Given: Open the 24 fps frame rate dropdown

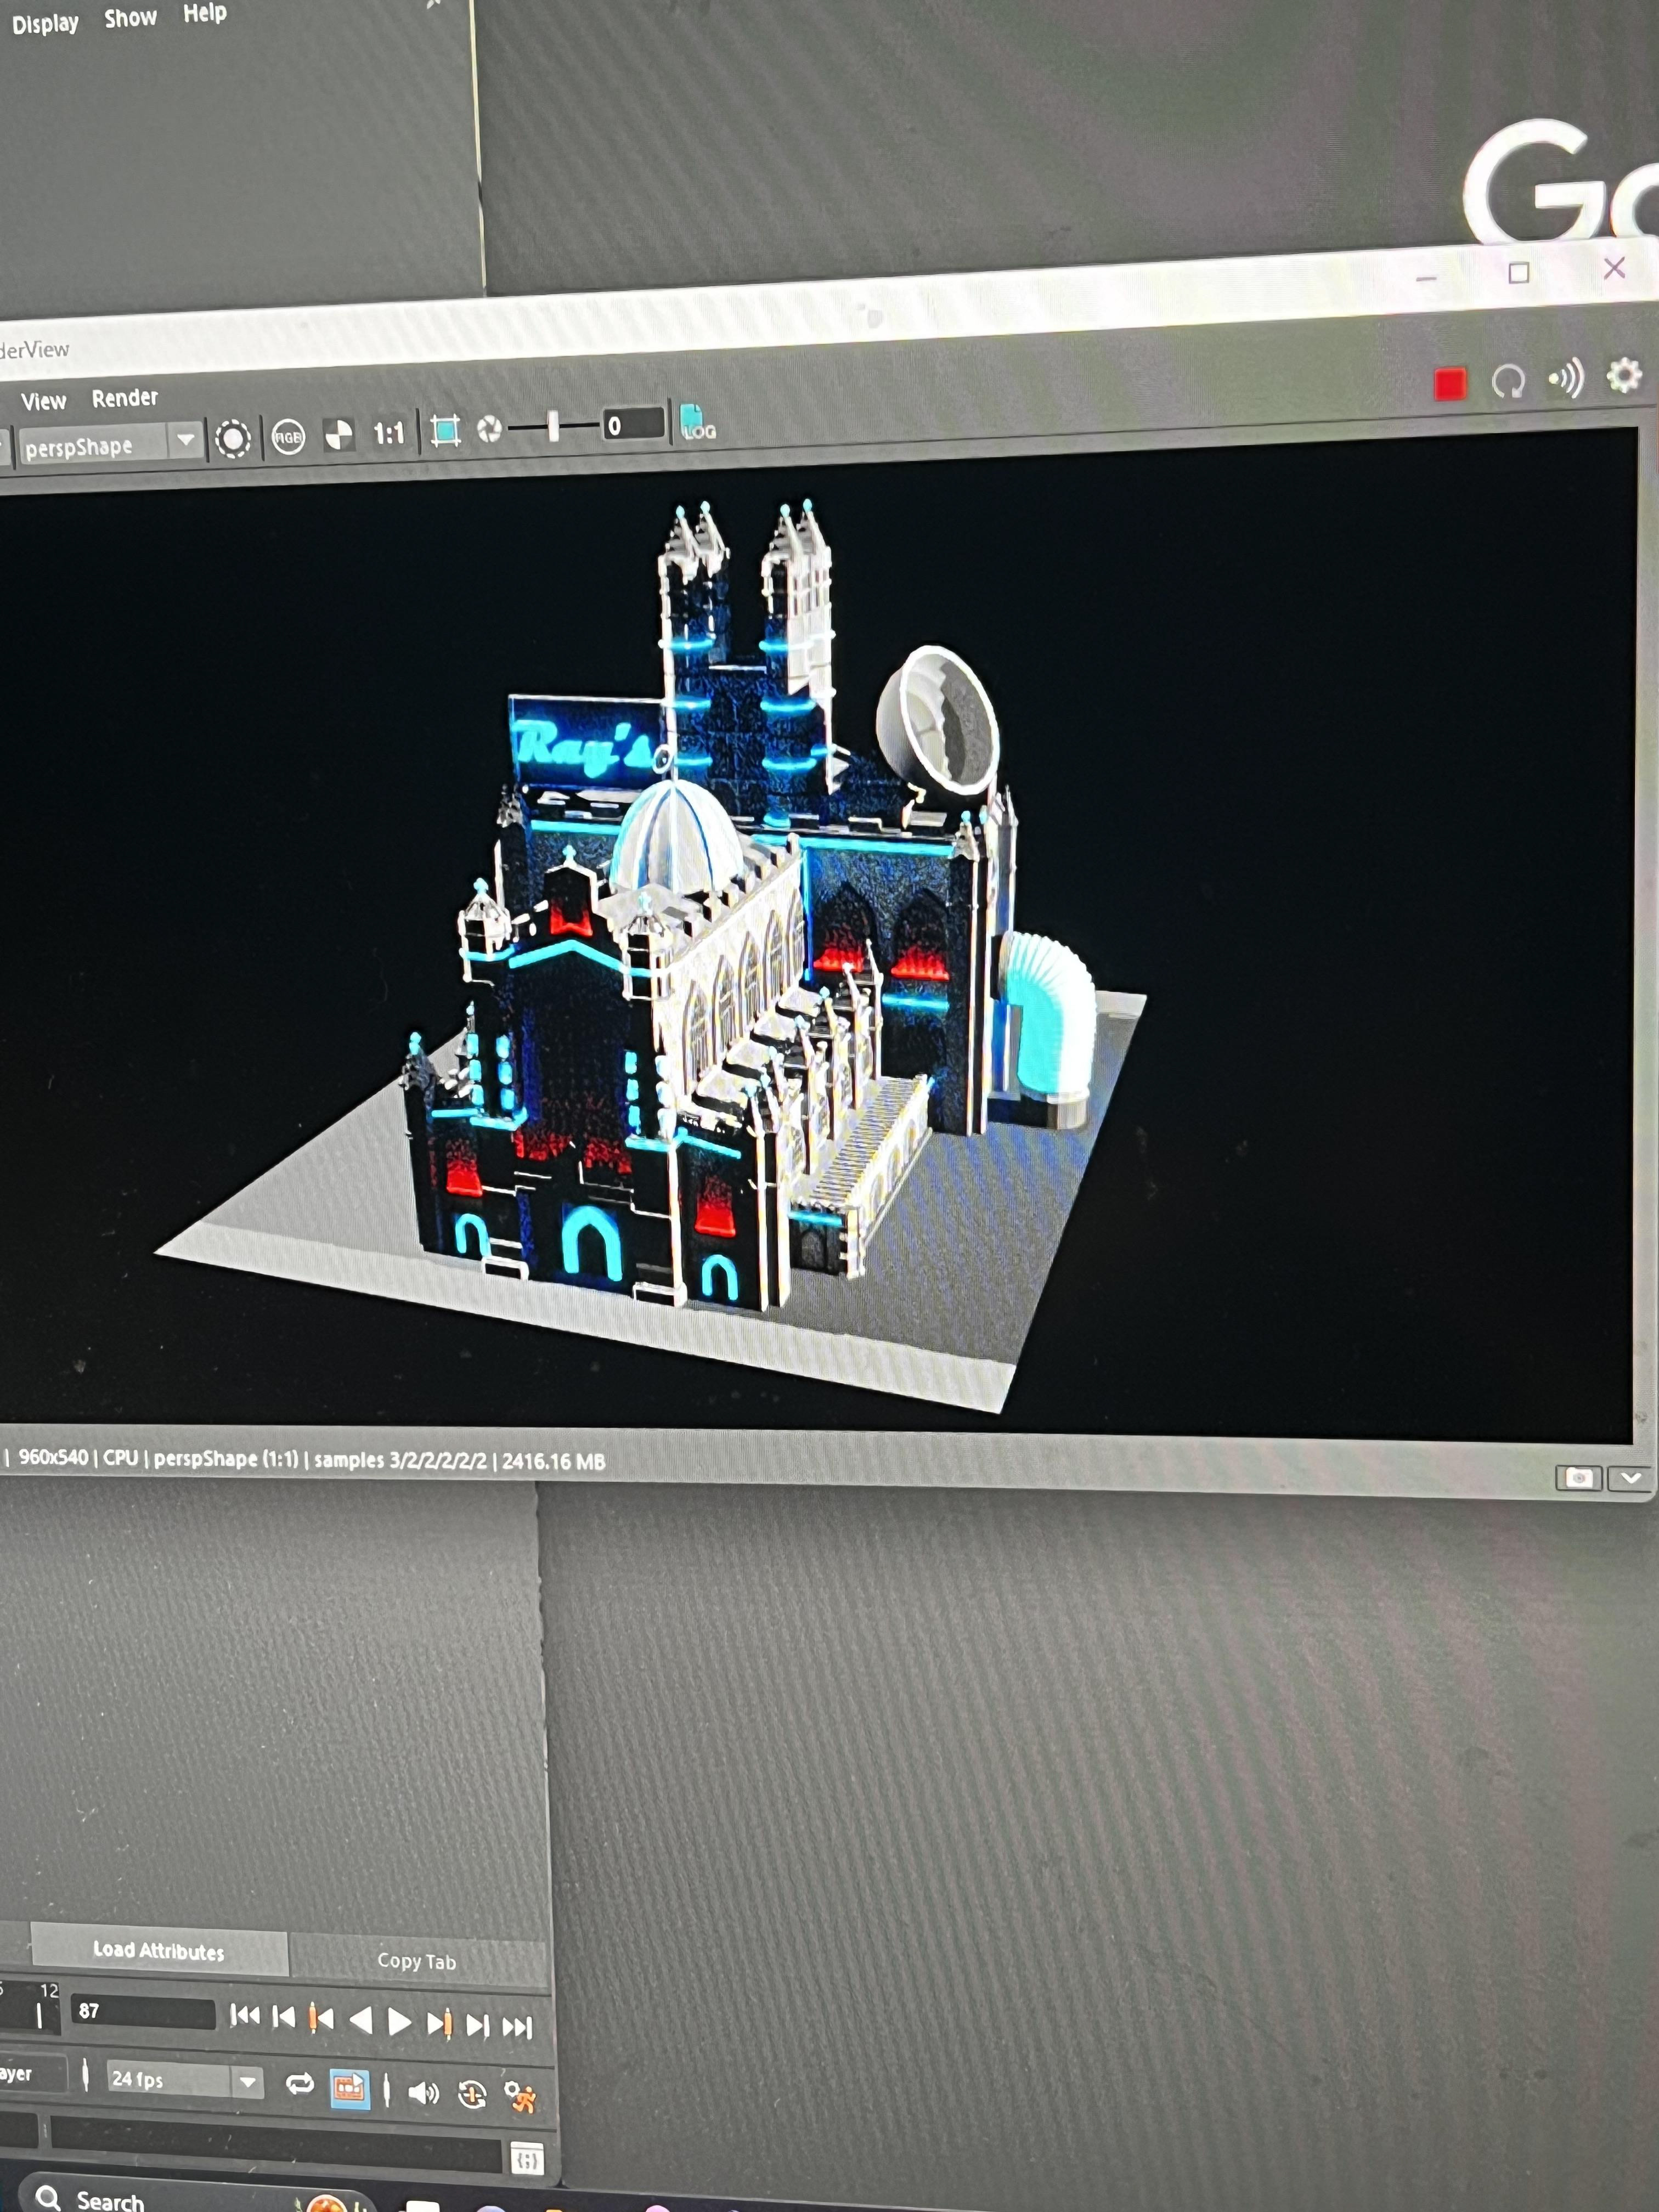Looking at the screenshot, I should [x=185, y=2080].
